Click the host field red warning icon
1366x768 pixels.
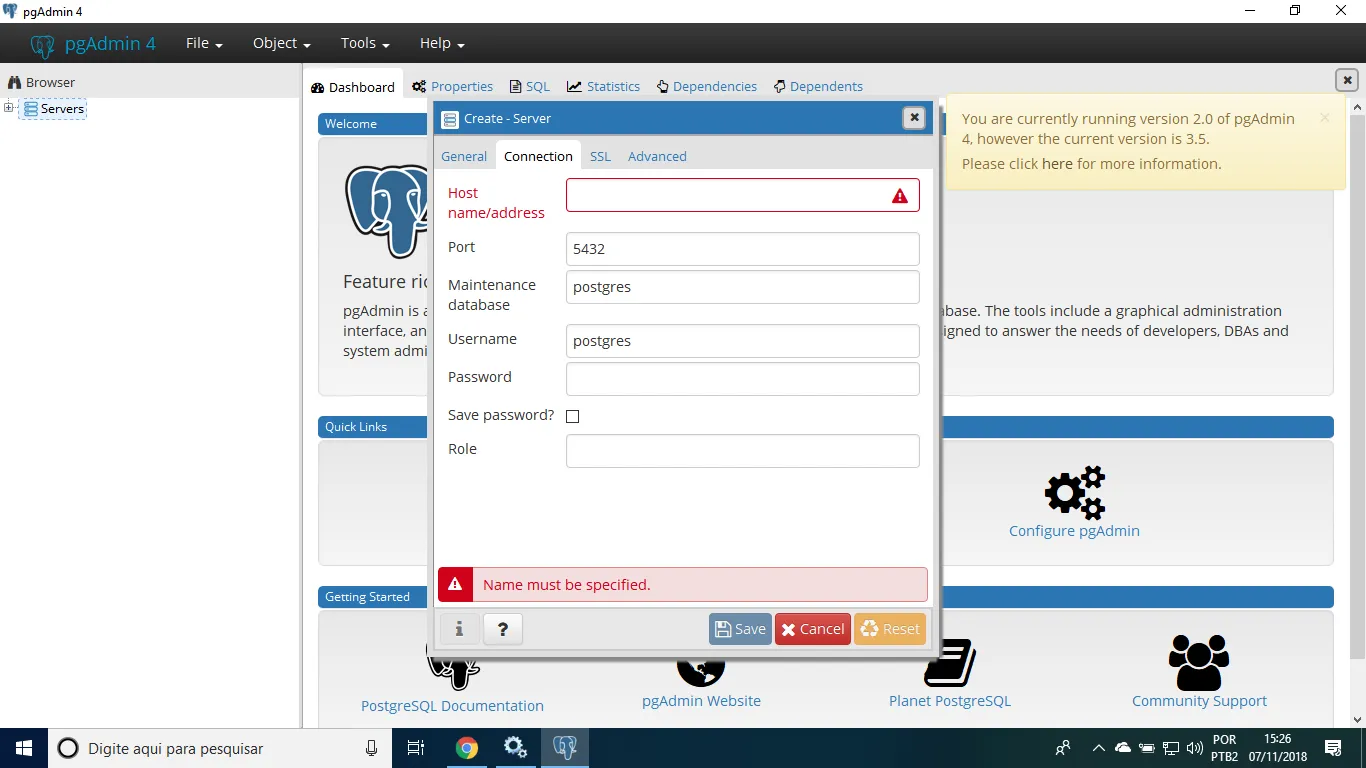pyautogui.click(x=900, y=196)
